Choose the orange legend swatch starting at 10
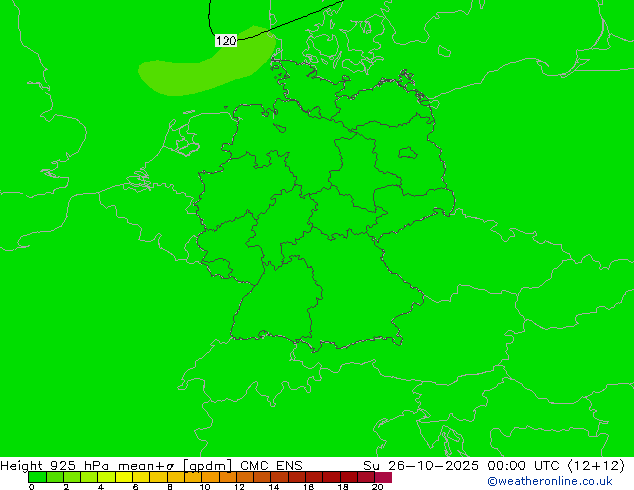The image size is (634, 490). point(211,477)
